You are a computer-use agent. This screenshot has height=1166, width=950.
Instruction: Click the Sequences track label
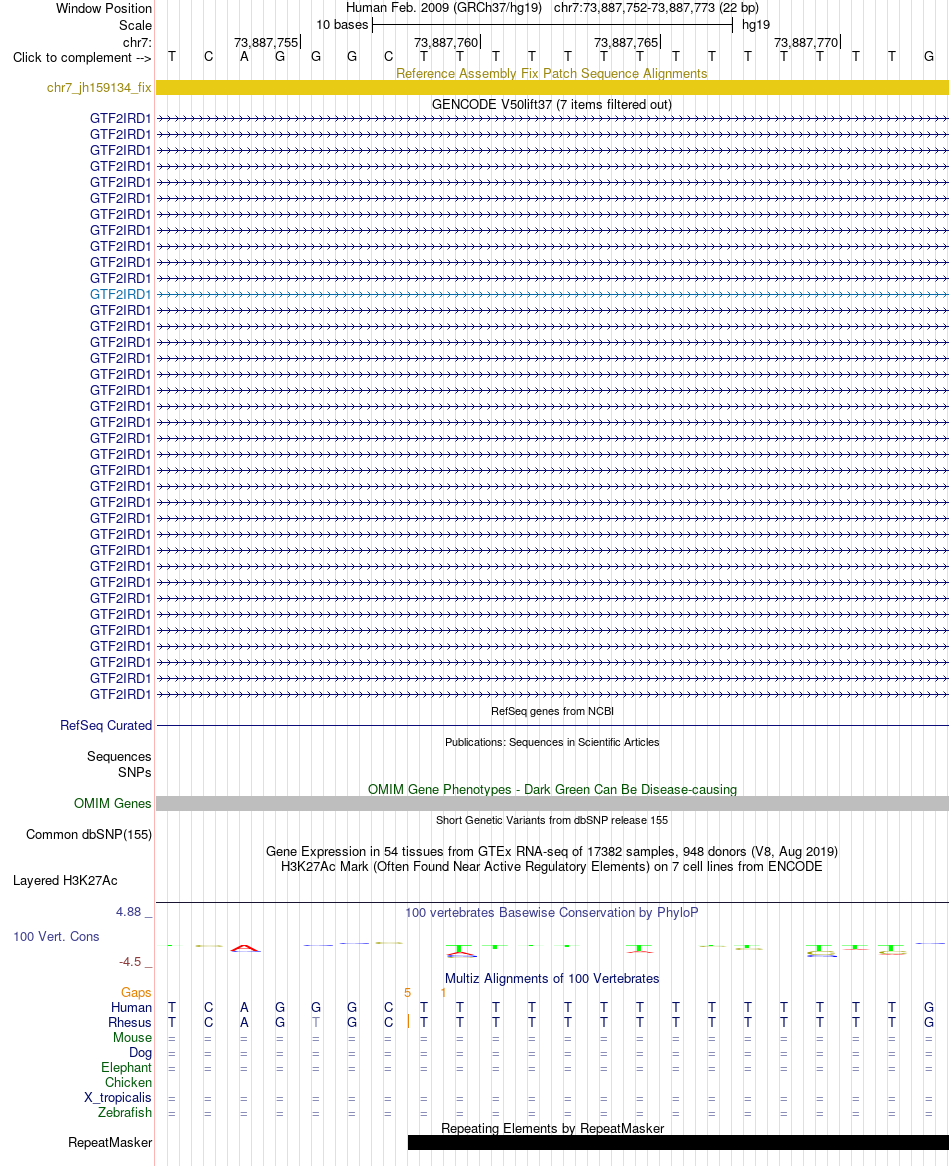[119, 757]
